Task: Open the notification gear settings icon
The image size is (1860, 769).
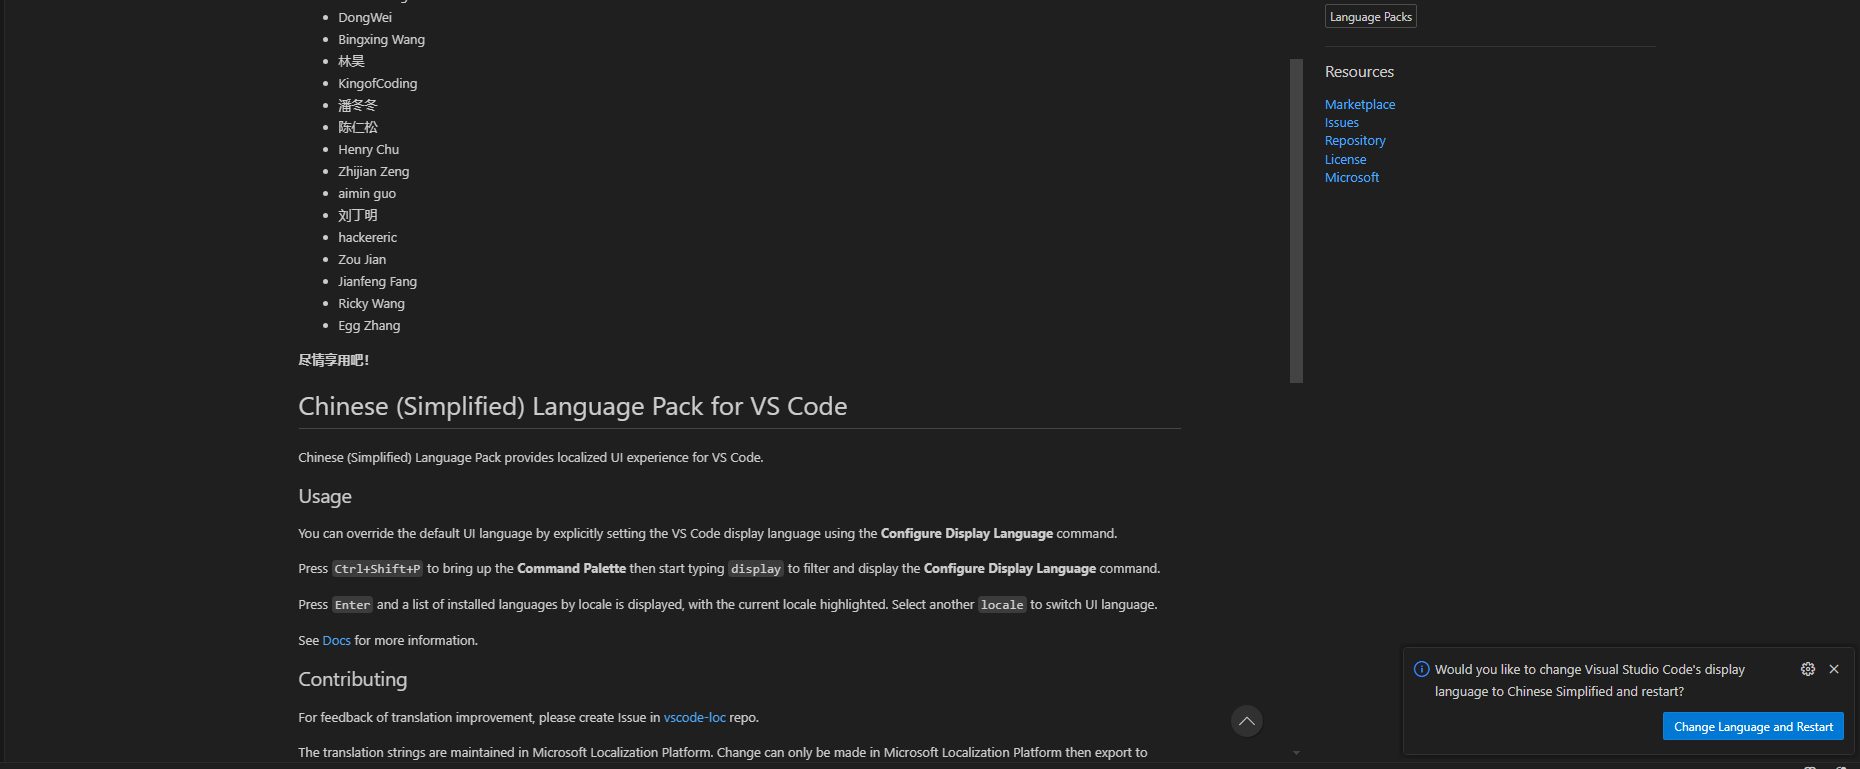Action: pyautogui.click(x=1808, y=669)
